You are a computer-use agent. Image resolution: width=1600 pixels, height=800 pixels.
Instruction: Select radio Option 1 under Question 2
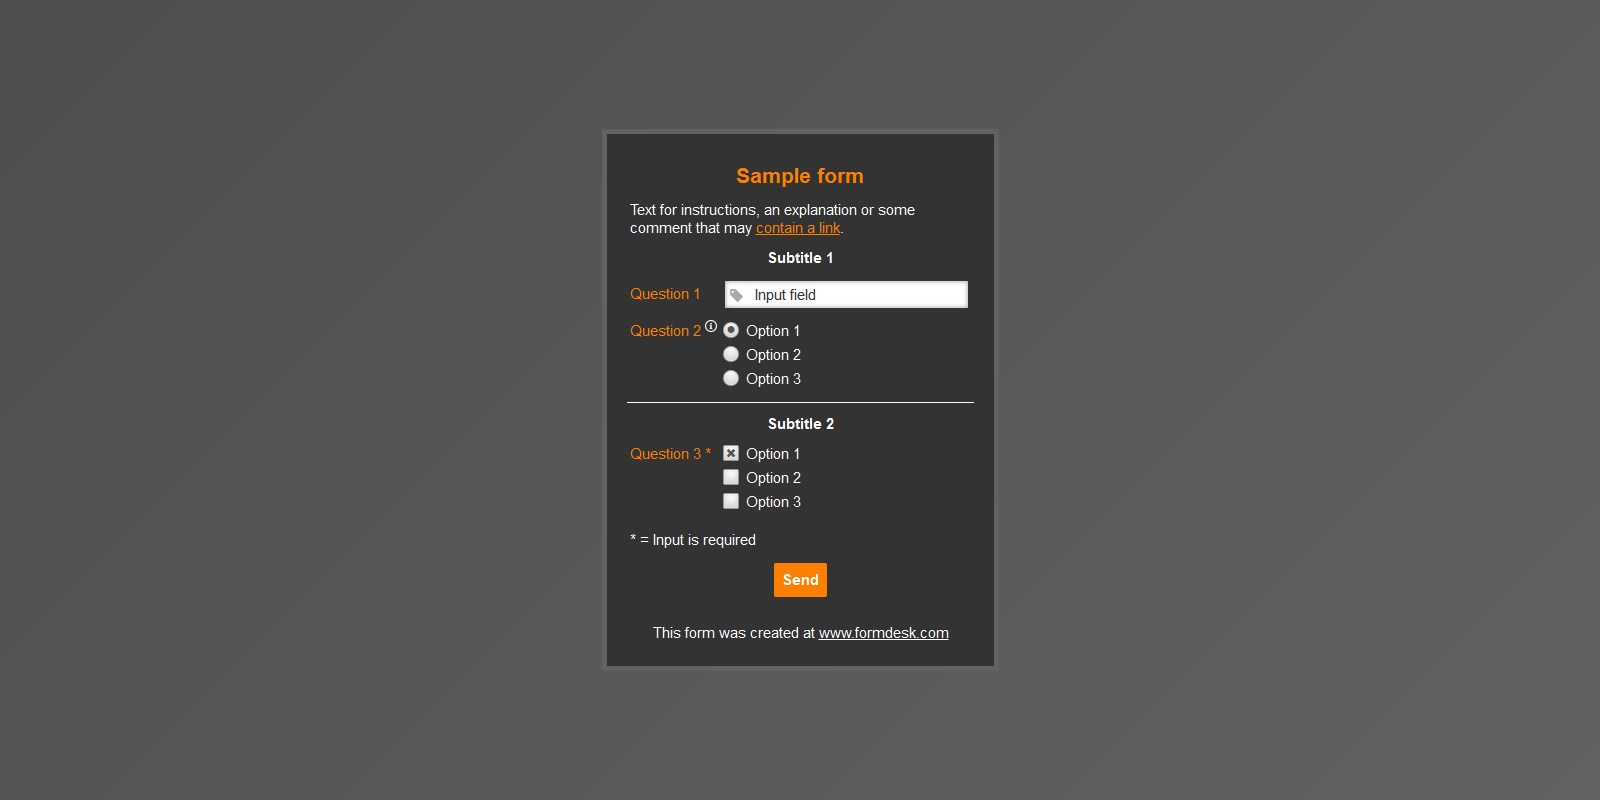[731, 330]
